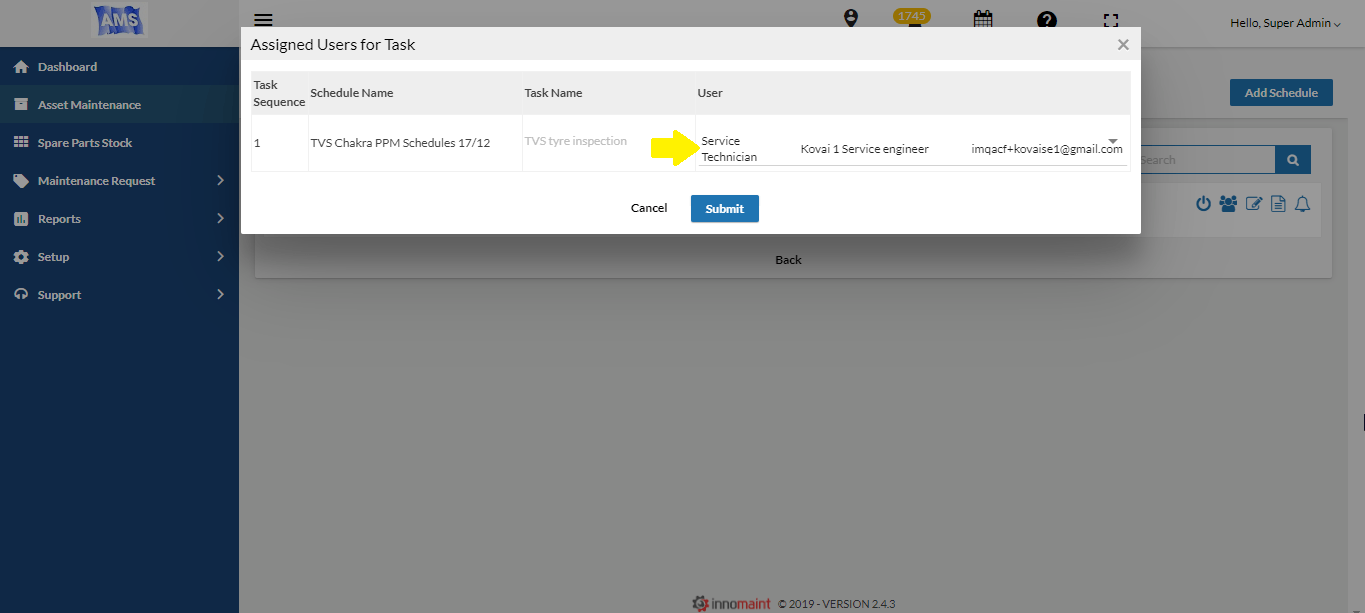Toggle fullscreen mode icon

[x=1110, y=19]
